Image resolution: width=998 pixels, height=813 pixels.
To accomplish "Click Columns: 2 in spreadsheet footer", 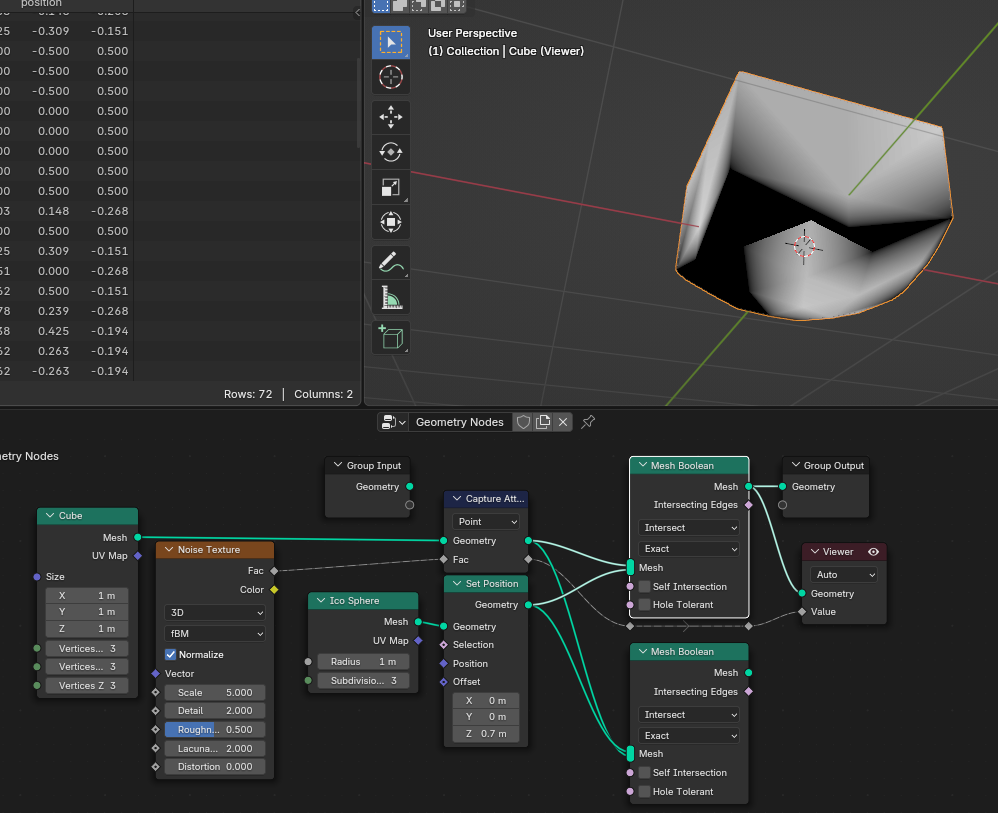I will click(x=323, y=394).
